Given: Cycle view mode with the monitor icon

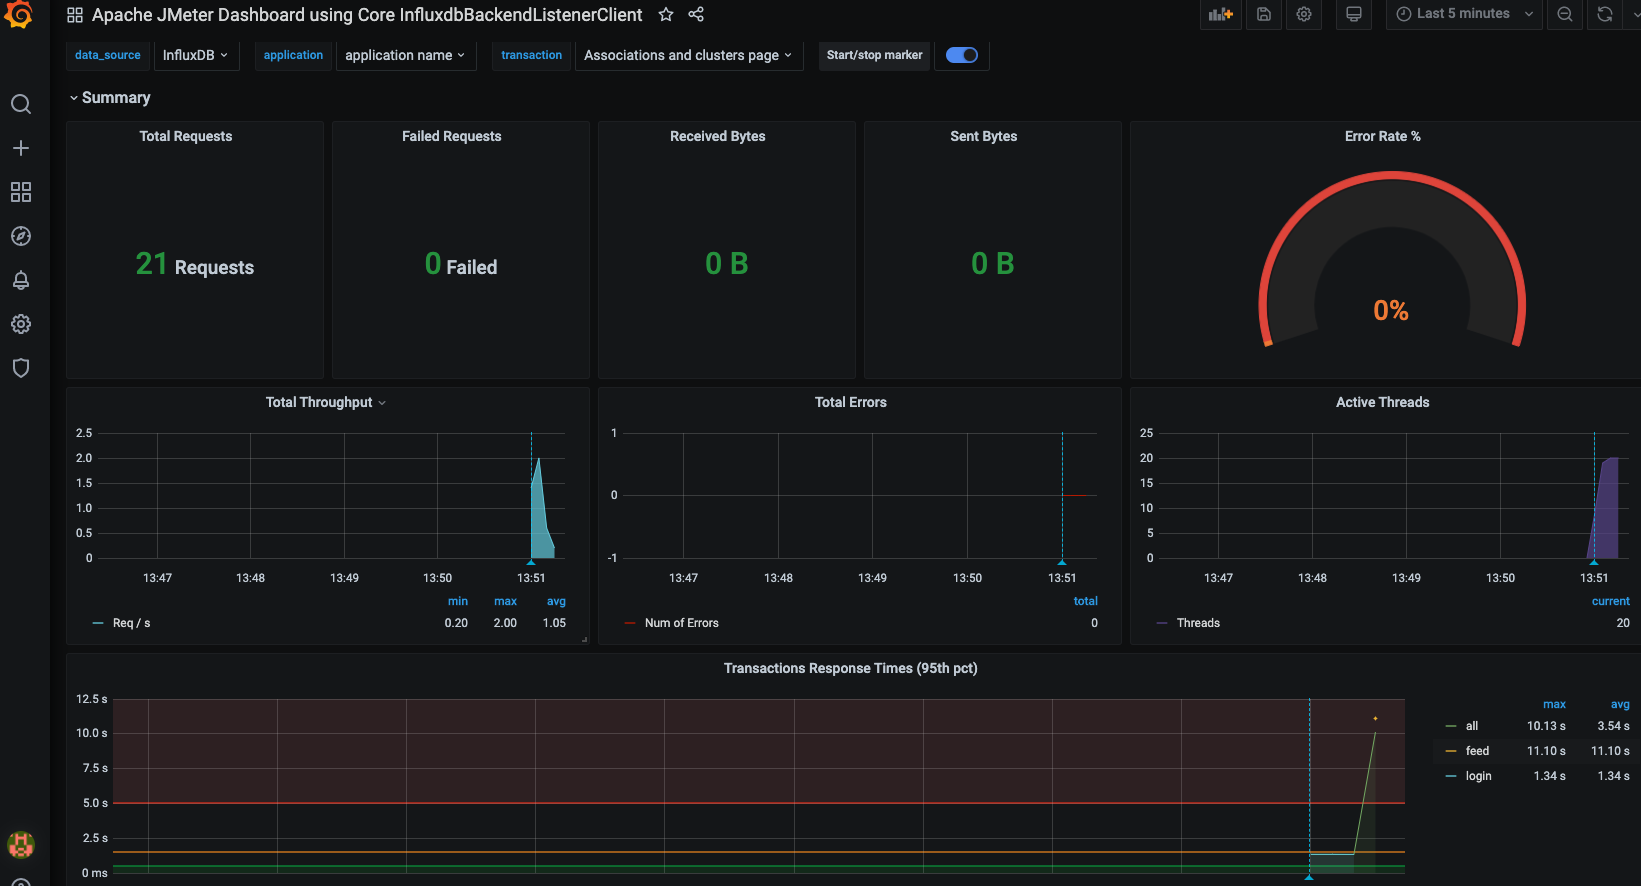Looking at the screenshot, I should (1354, 14).
